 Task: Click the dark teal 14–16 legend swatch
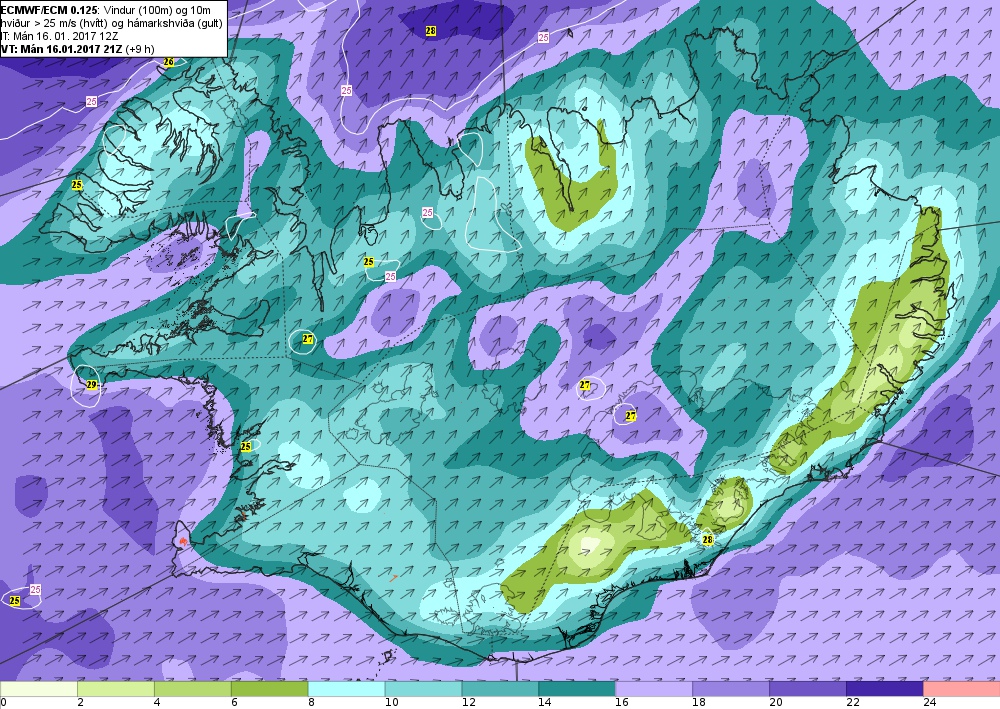click(x=577, y=689)
